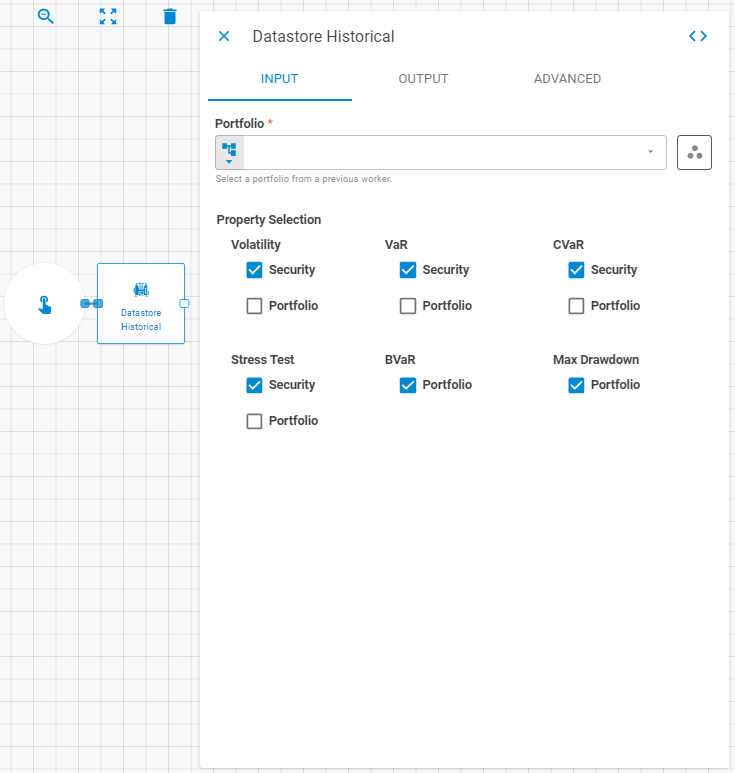Uncheck Max Drawdown Portfolio checkbox
Image resolution: width=735 pixels, height=773 pixels.
(x=576, y=385)
